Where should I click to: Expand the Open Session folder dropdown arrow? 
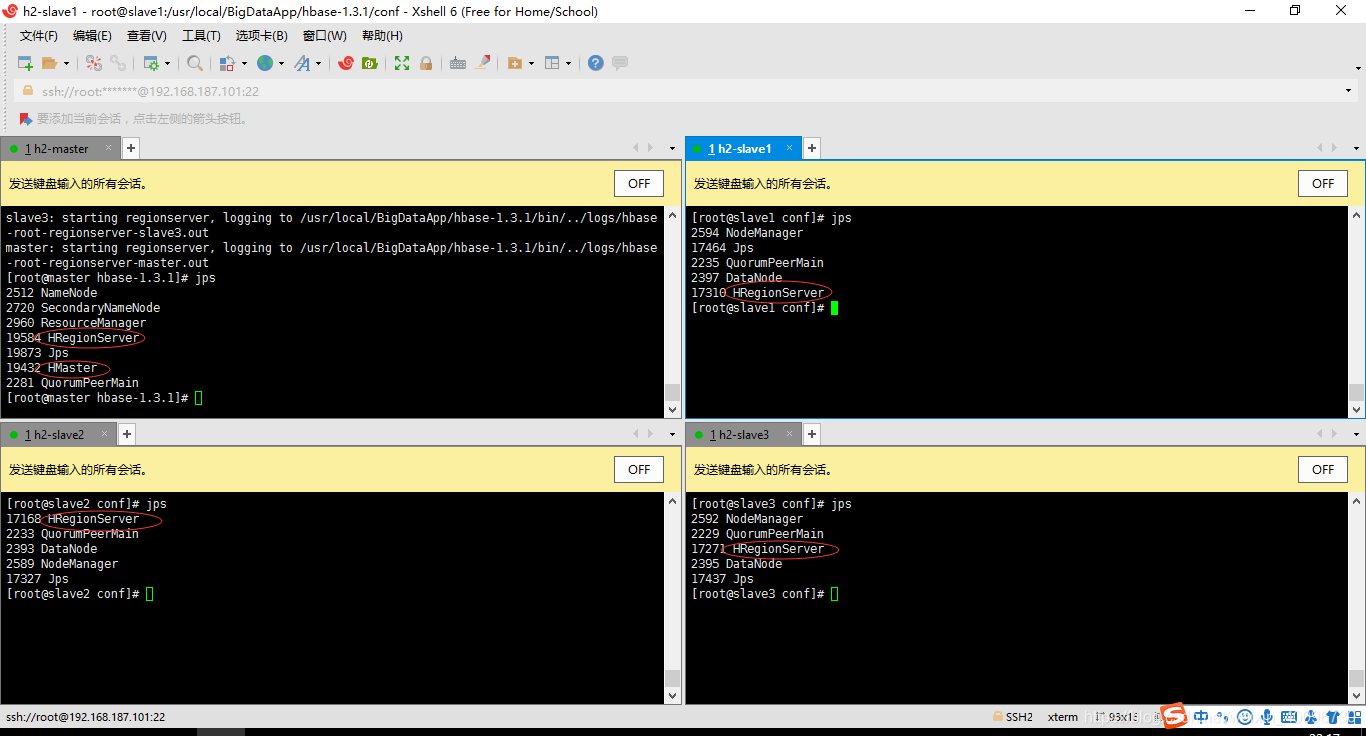[x=67, y=64]
